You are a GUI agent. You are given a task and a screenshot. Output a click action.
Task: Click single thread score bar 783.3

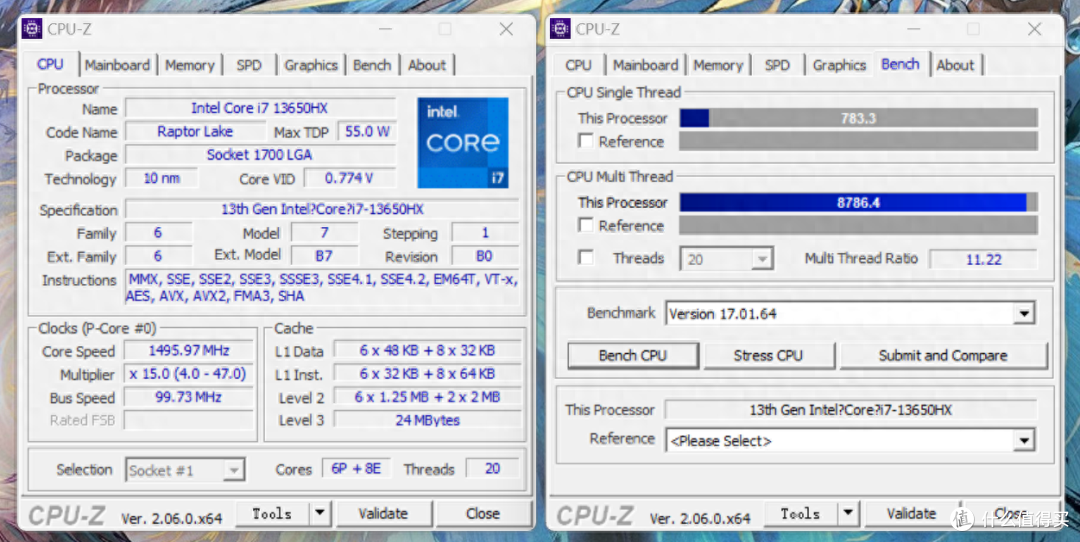pos(858,118)
